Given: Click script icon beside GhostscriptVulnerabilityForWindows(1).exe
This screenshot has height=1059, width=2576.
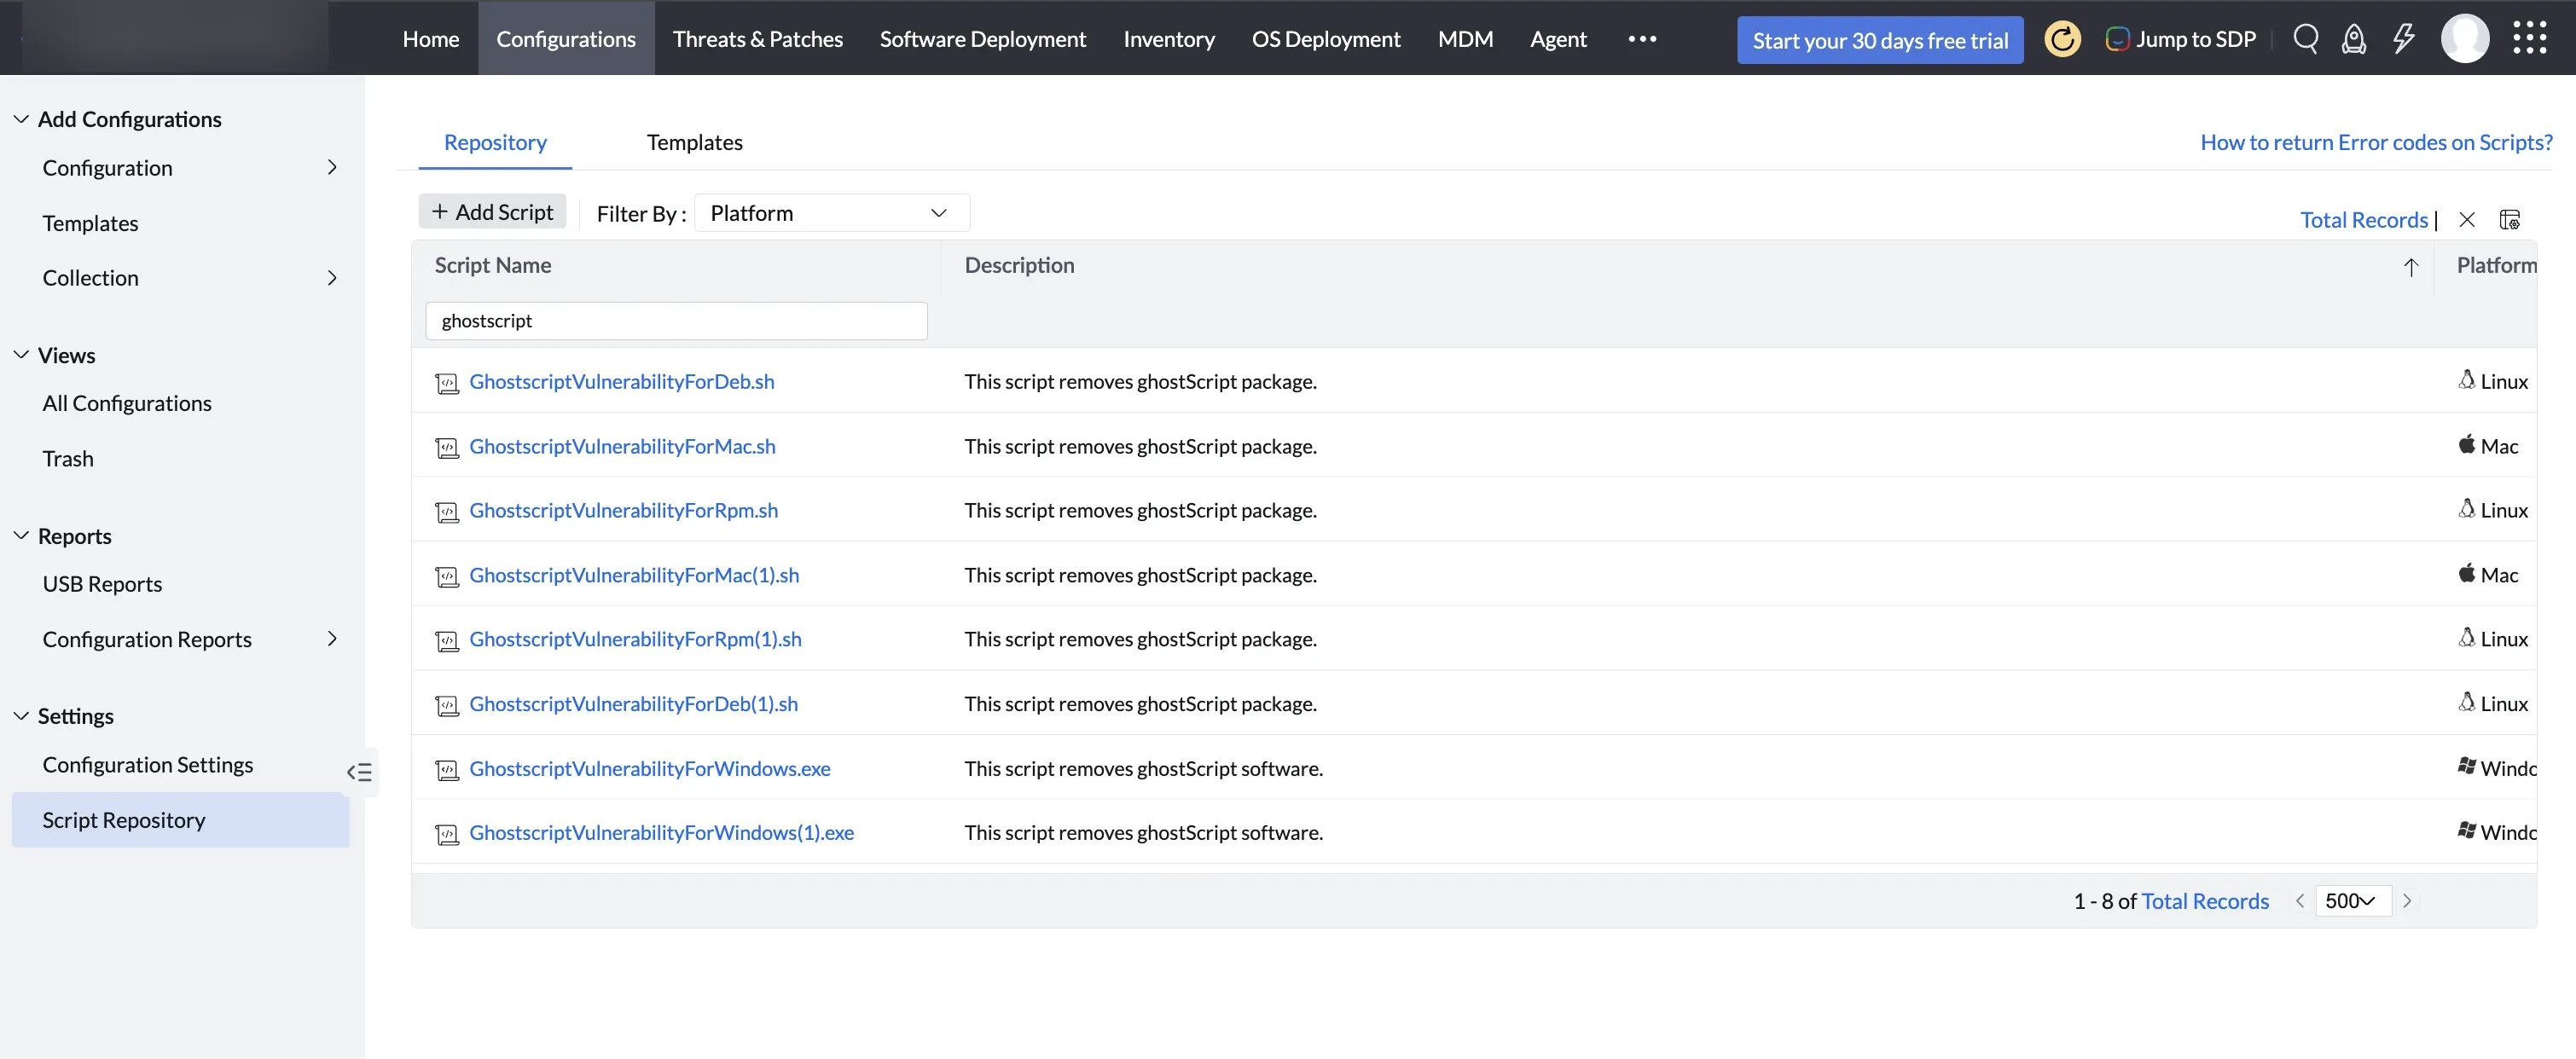Looking at the screenshot, I should (x=447, y=834).
